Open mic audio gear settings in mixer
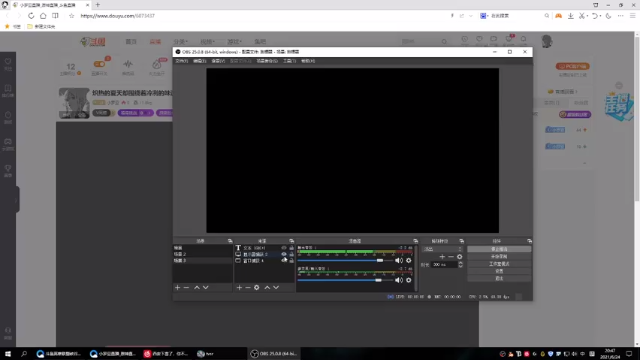Viewport: 640px width, 360px height. click(x=409, y=280)
